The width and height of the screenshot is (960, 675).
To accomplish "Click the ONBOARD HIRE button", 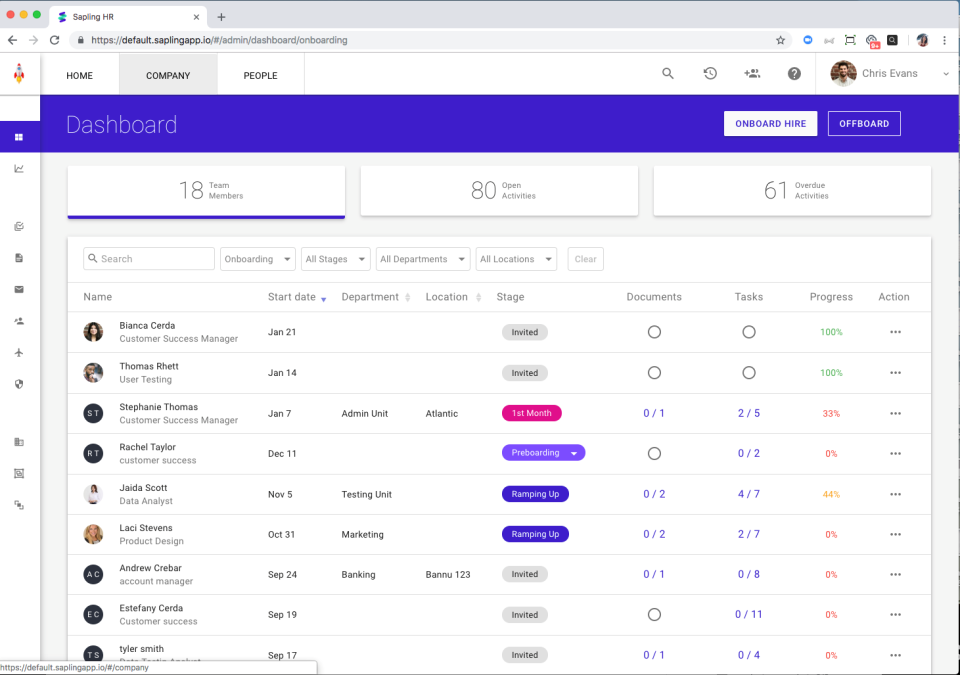I will [770, 123].
